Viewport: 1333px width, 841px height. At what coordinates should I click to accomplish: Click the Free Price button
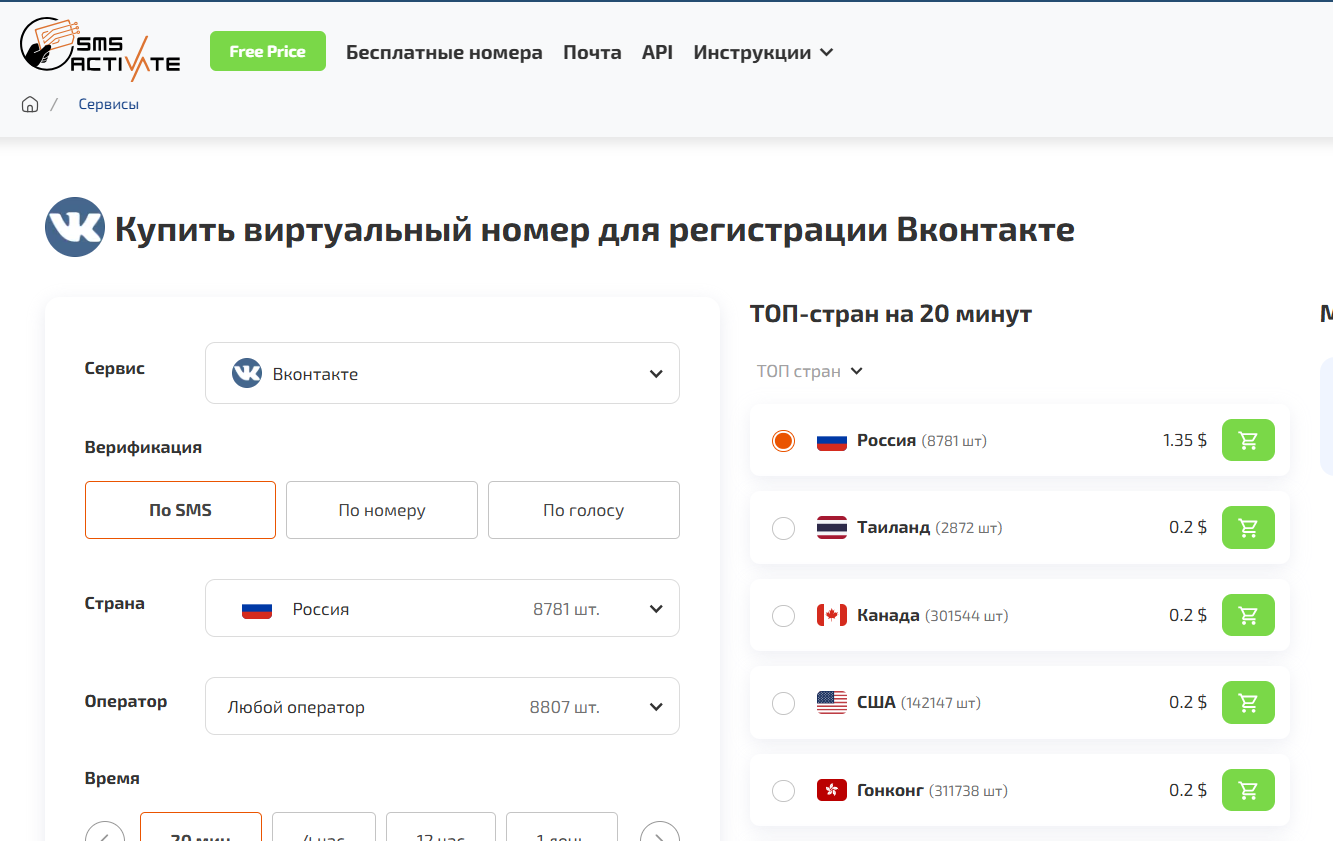pyautogui.click(x=268, y=51)
